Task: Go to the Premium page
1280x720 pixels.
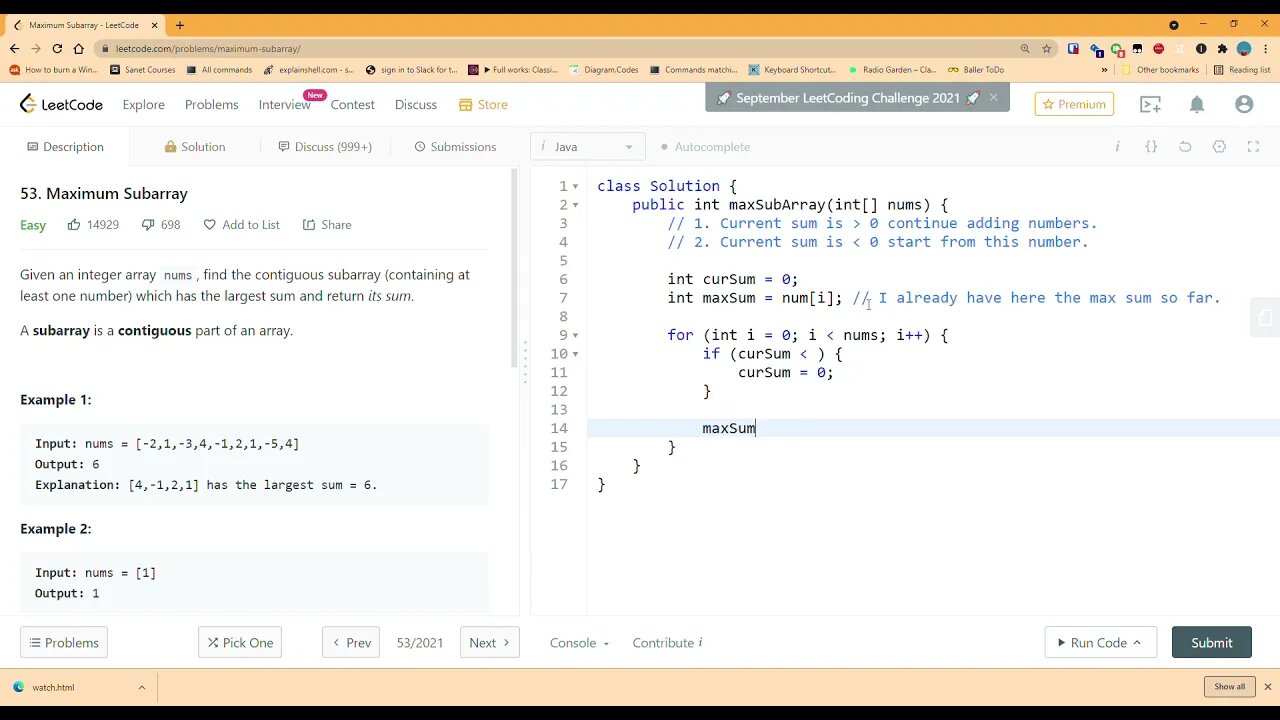Action: click(x=1074, y=104)
